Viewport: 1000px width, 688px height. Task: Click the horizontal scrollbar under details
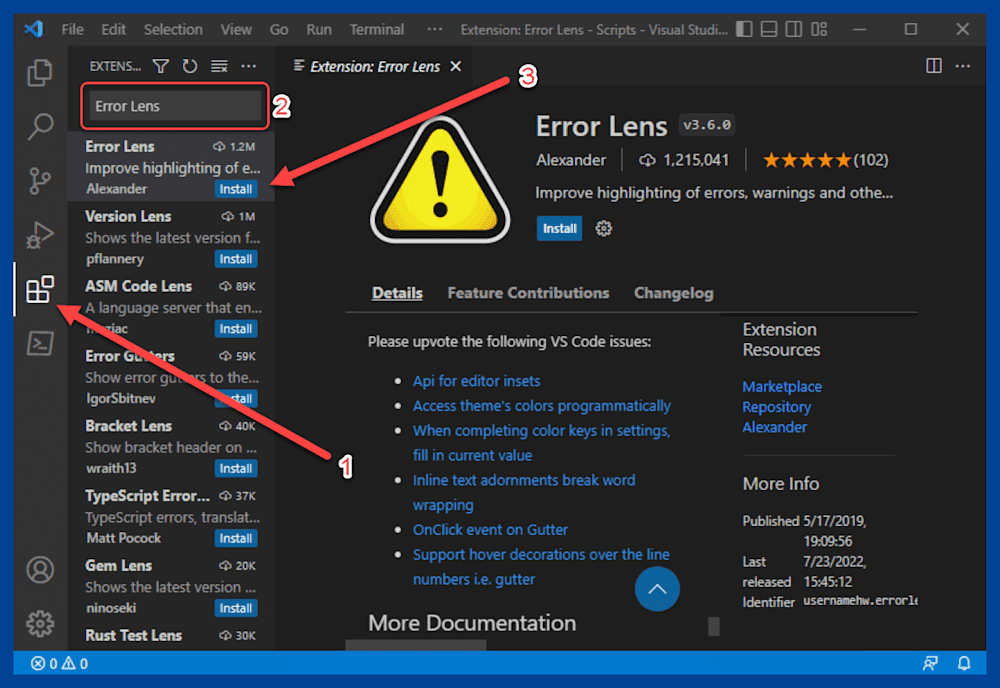tap(416, 645)
